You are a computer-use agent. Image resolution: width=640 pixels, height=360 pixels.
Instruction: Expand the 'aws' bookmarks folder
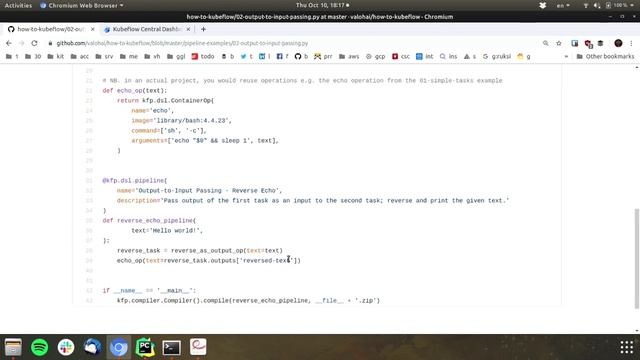(x=349, y=57)
